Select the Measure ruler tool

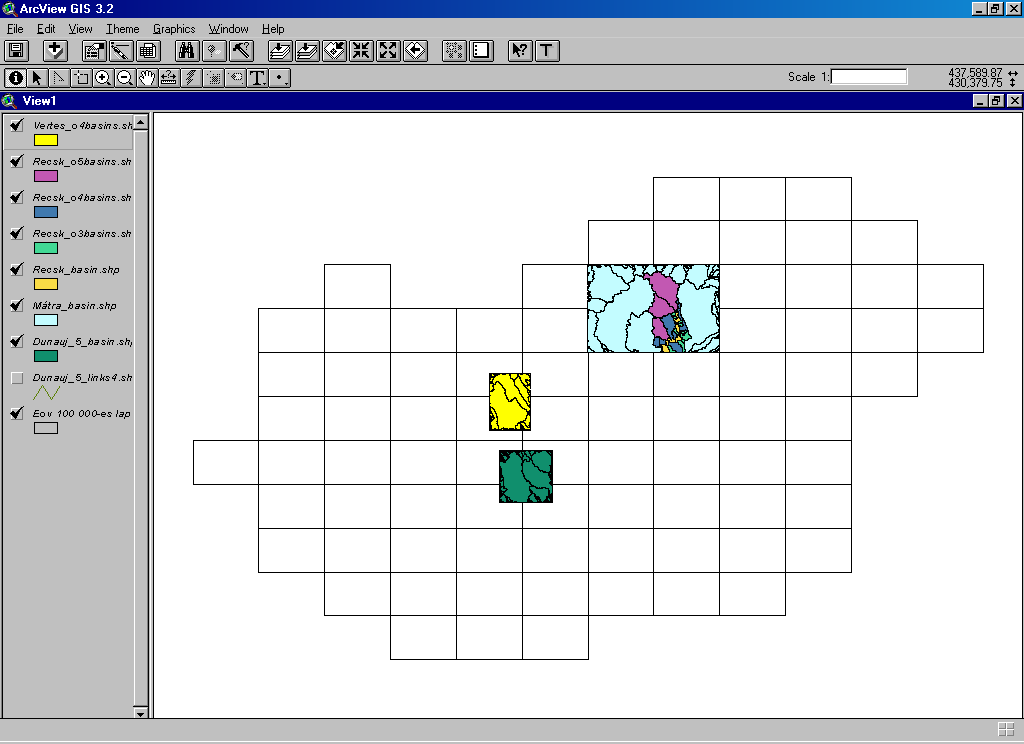[x=169, y=77]
